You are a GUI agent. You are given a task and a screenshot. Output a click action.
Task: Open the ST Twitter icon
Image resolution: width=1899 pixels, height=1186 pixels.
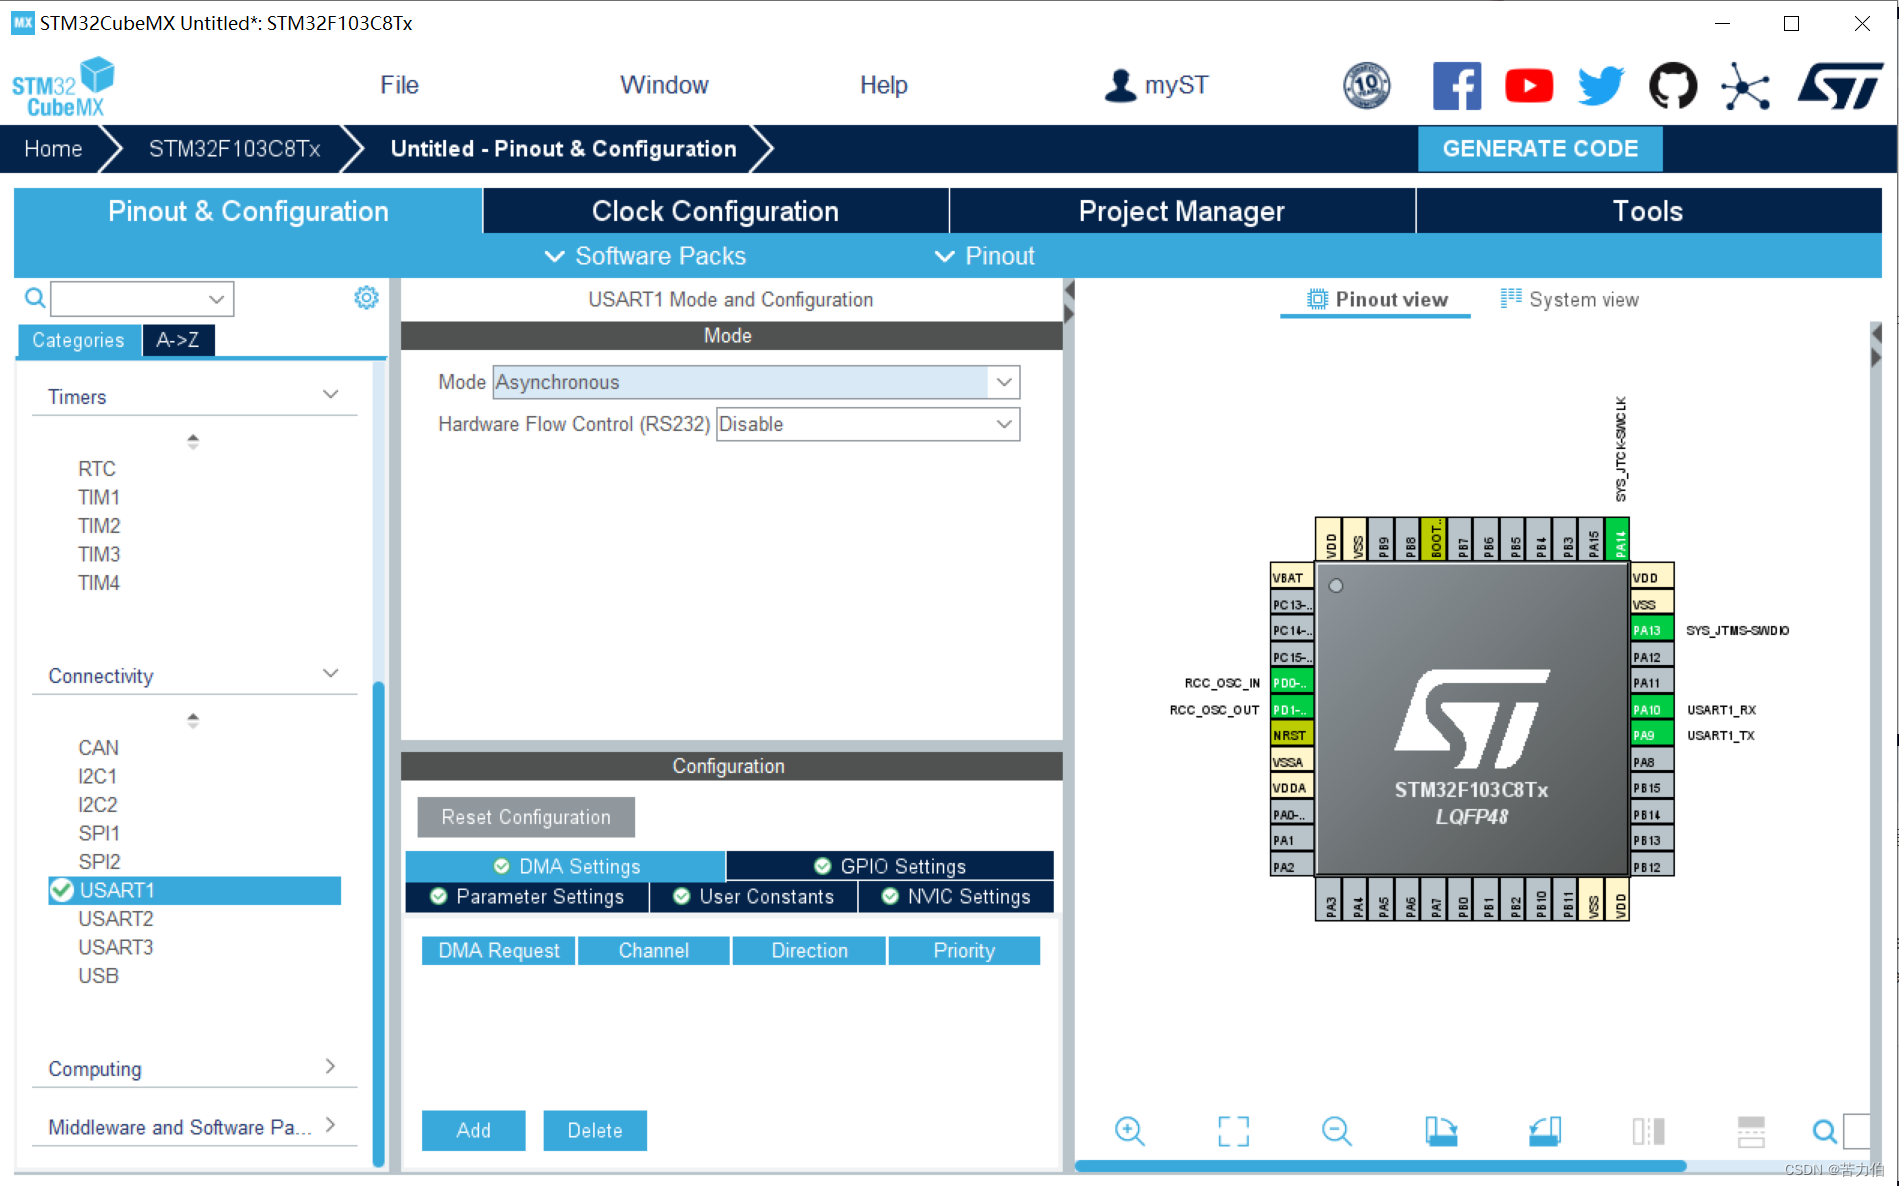(x=1601, y=86)
